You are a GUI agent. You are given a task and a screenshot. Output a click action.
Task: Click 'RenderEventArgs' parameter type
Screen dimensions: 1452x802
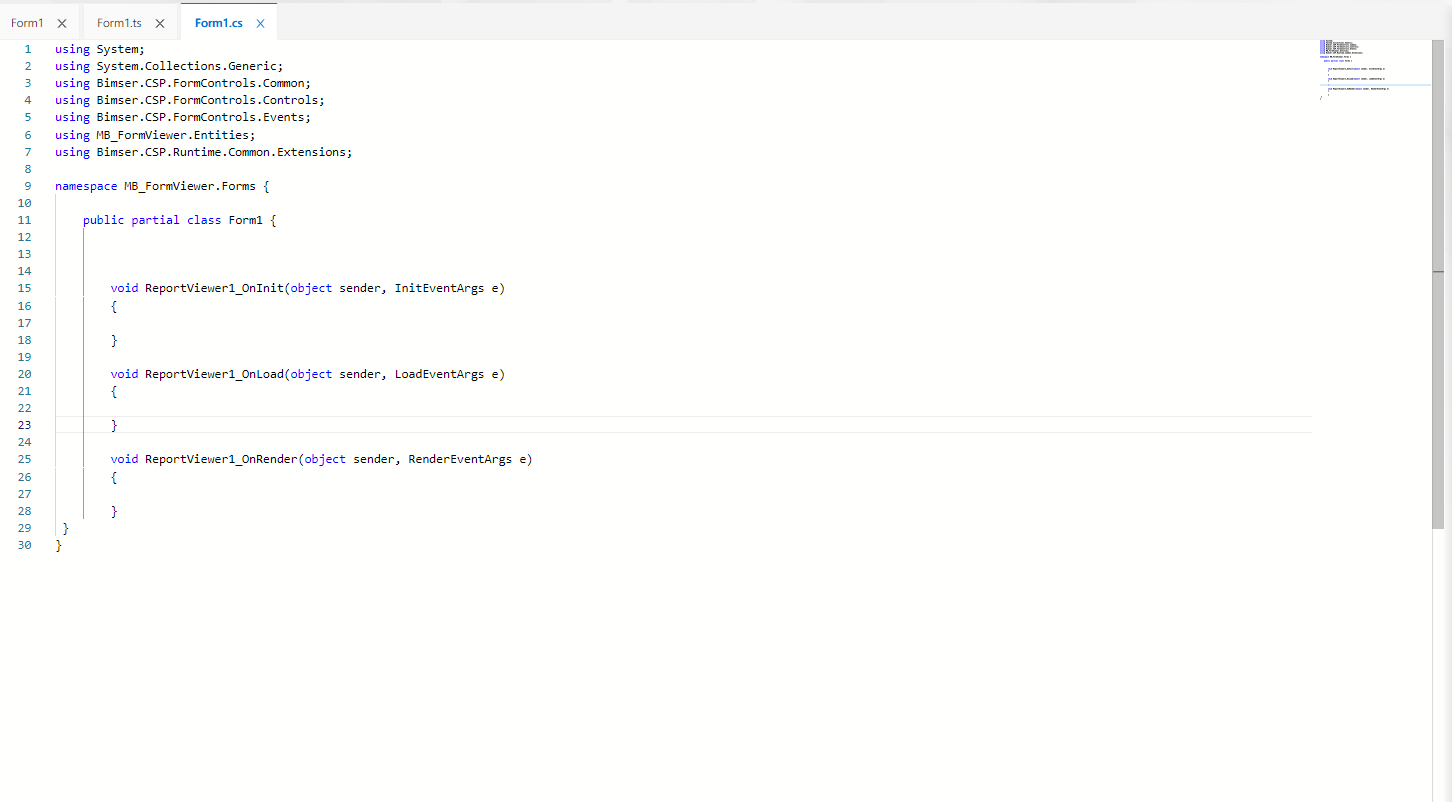(460, 459)
